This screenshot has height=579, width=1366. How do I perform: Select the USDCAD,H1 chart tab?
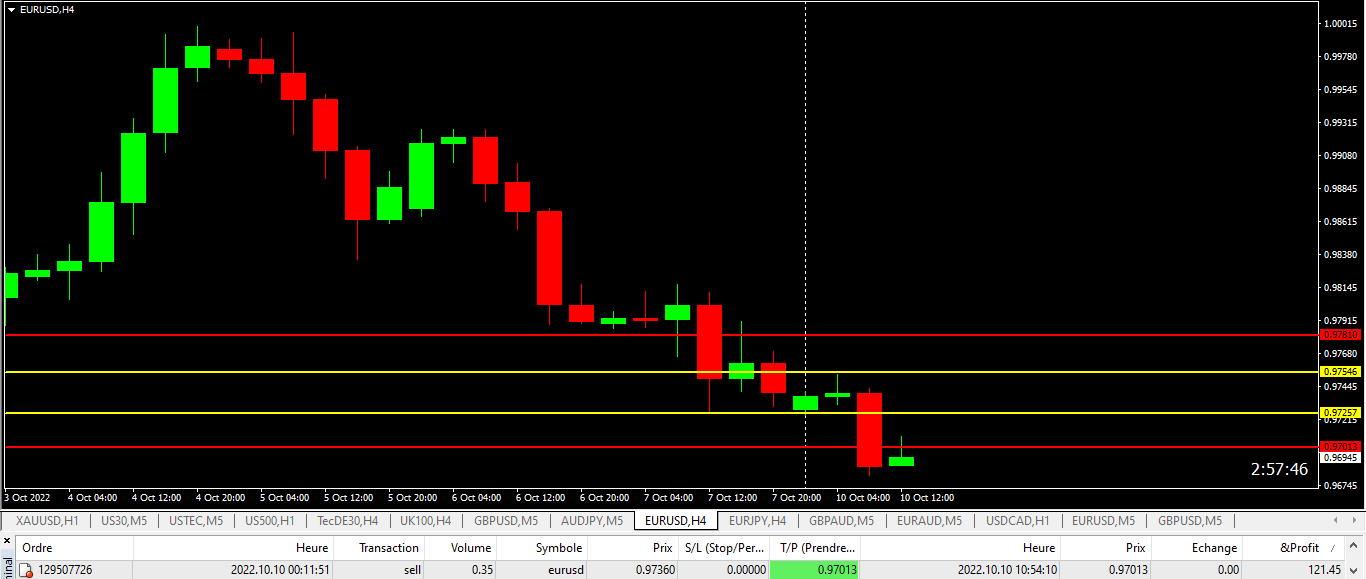click(x=1017, y=521)
